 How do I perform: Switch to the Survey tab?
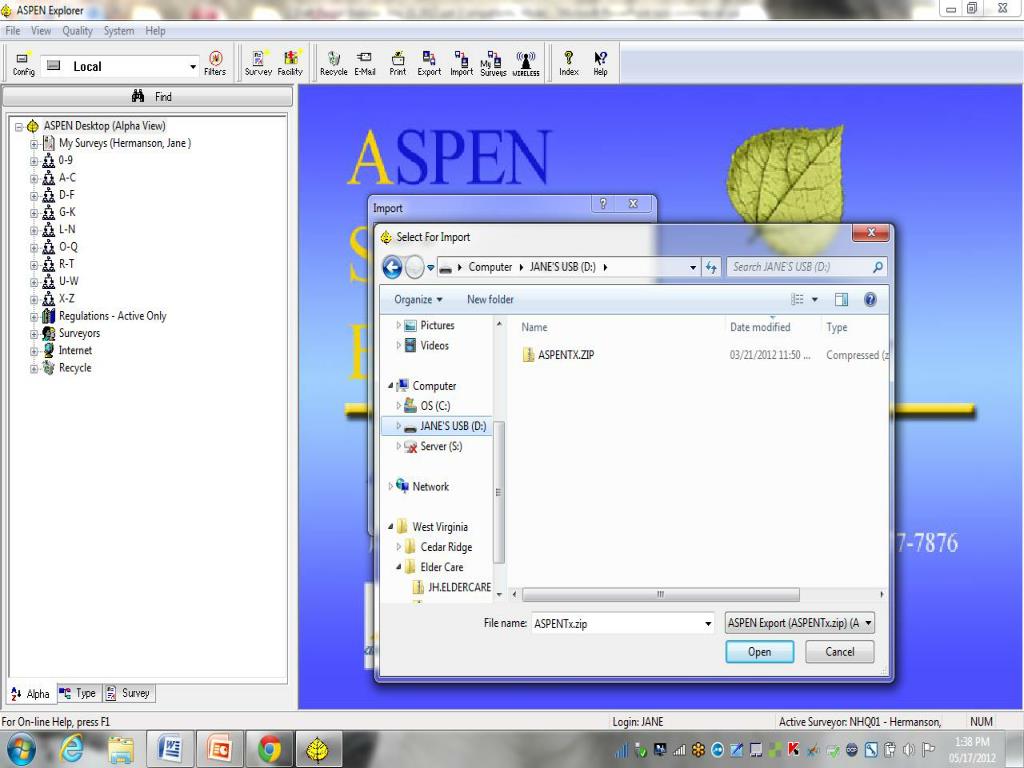[129, 693]
